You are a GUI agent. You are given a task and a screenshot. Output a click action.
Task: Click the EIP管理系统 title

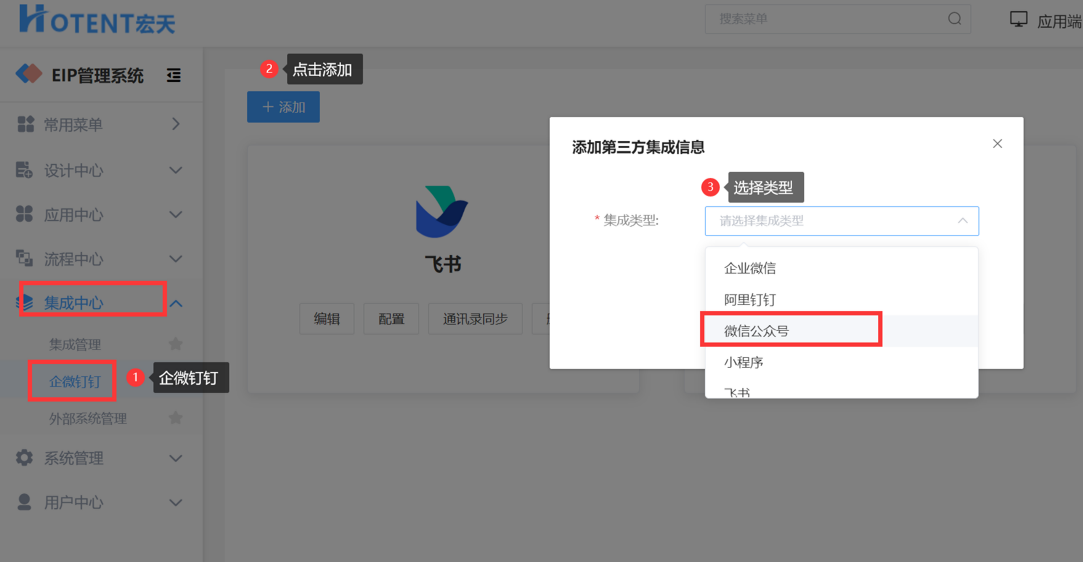coord(97,75)
